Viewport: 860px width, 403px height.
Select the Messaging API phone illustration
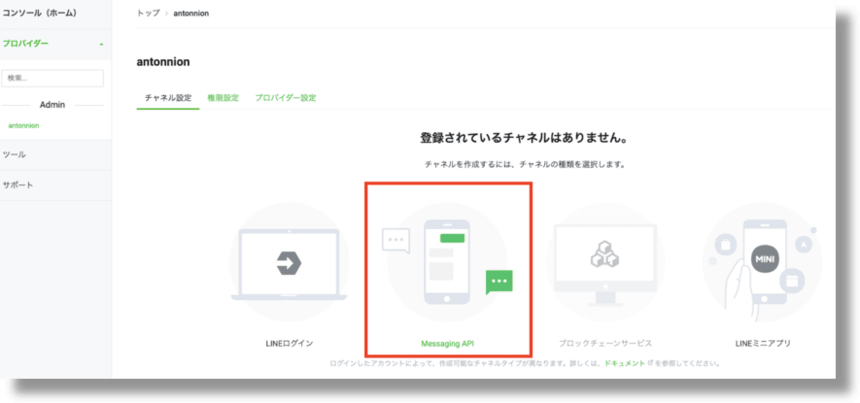click(x=447, y=263)
